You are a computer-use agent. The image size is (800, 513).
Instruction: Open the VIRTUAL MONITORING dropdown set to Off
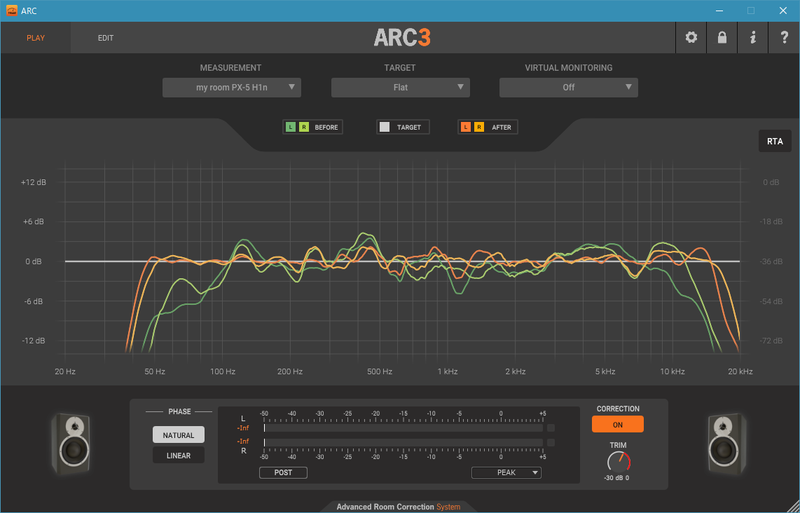tap(568, 87)
